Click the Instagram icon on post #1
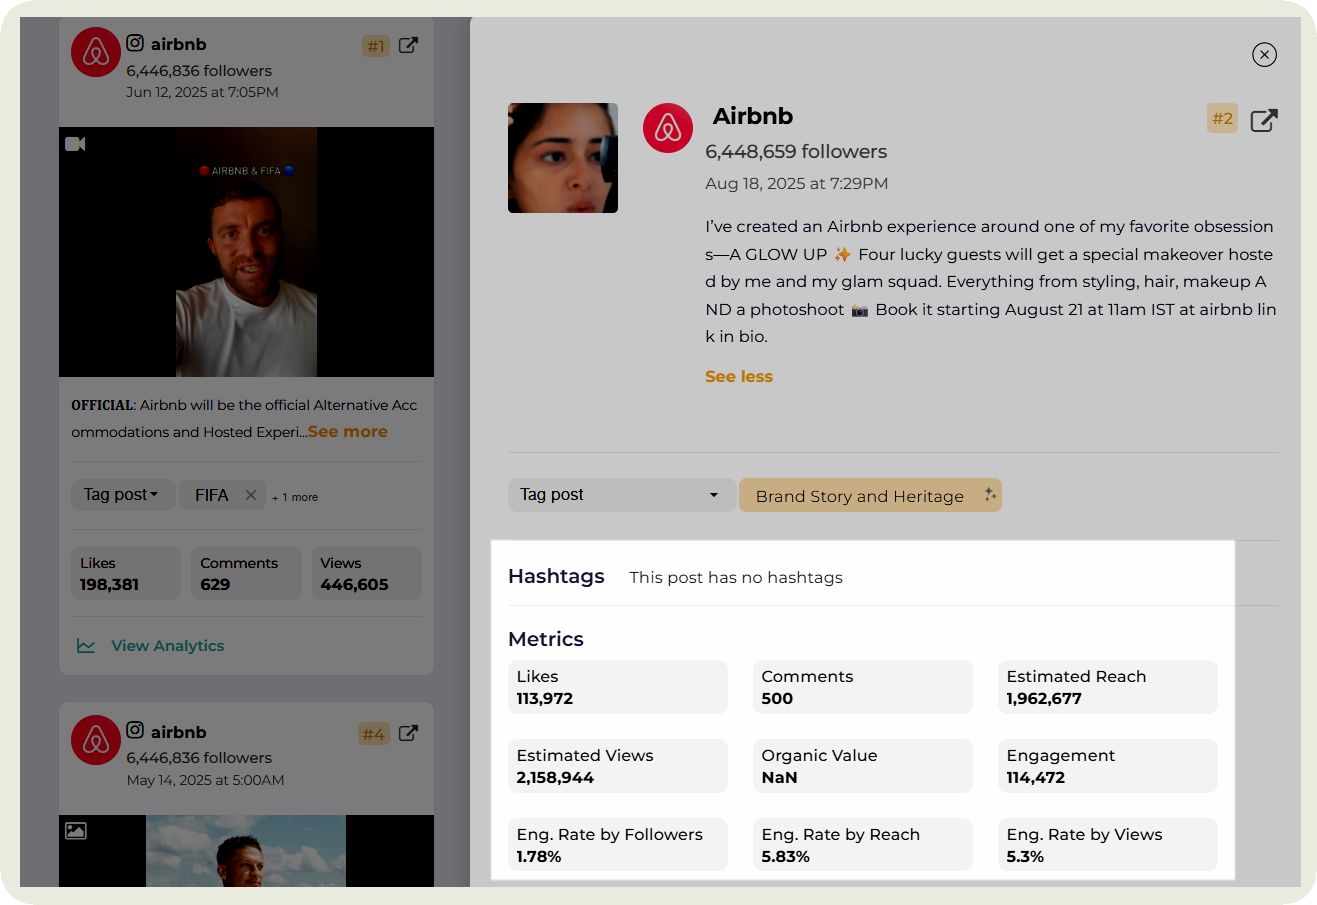The image size is (1317, 905). tap(135, 43)
